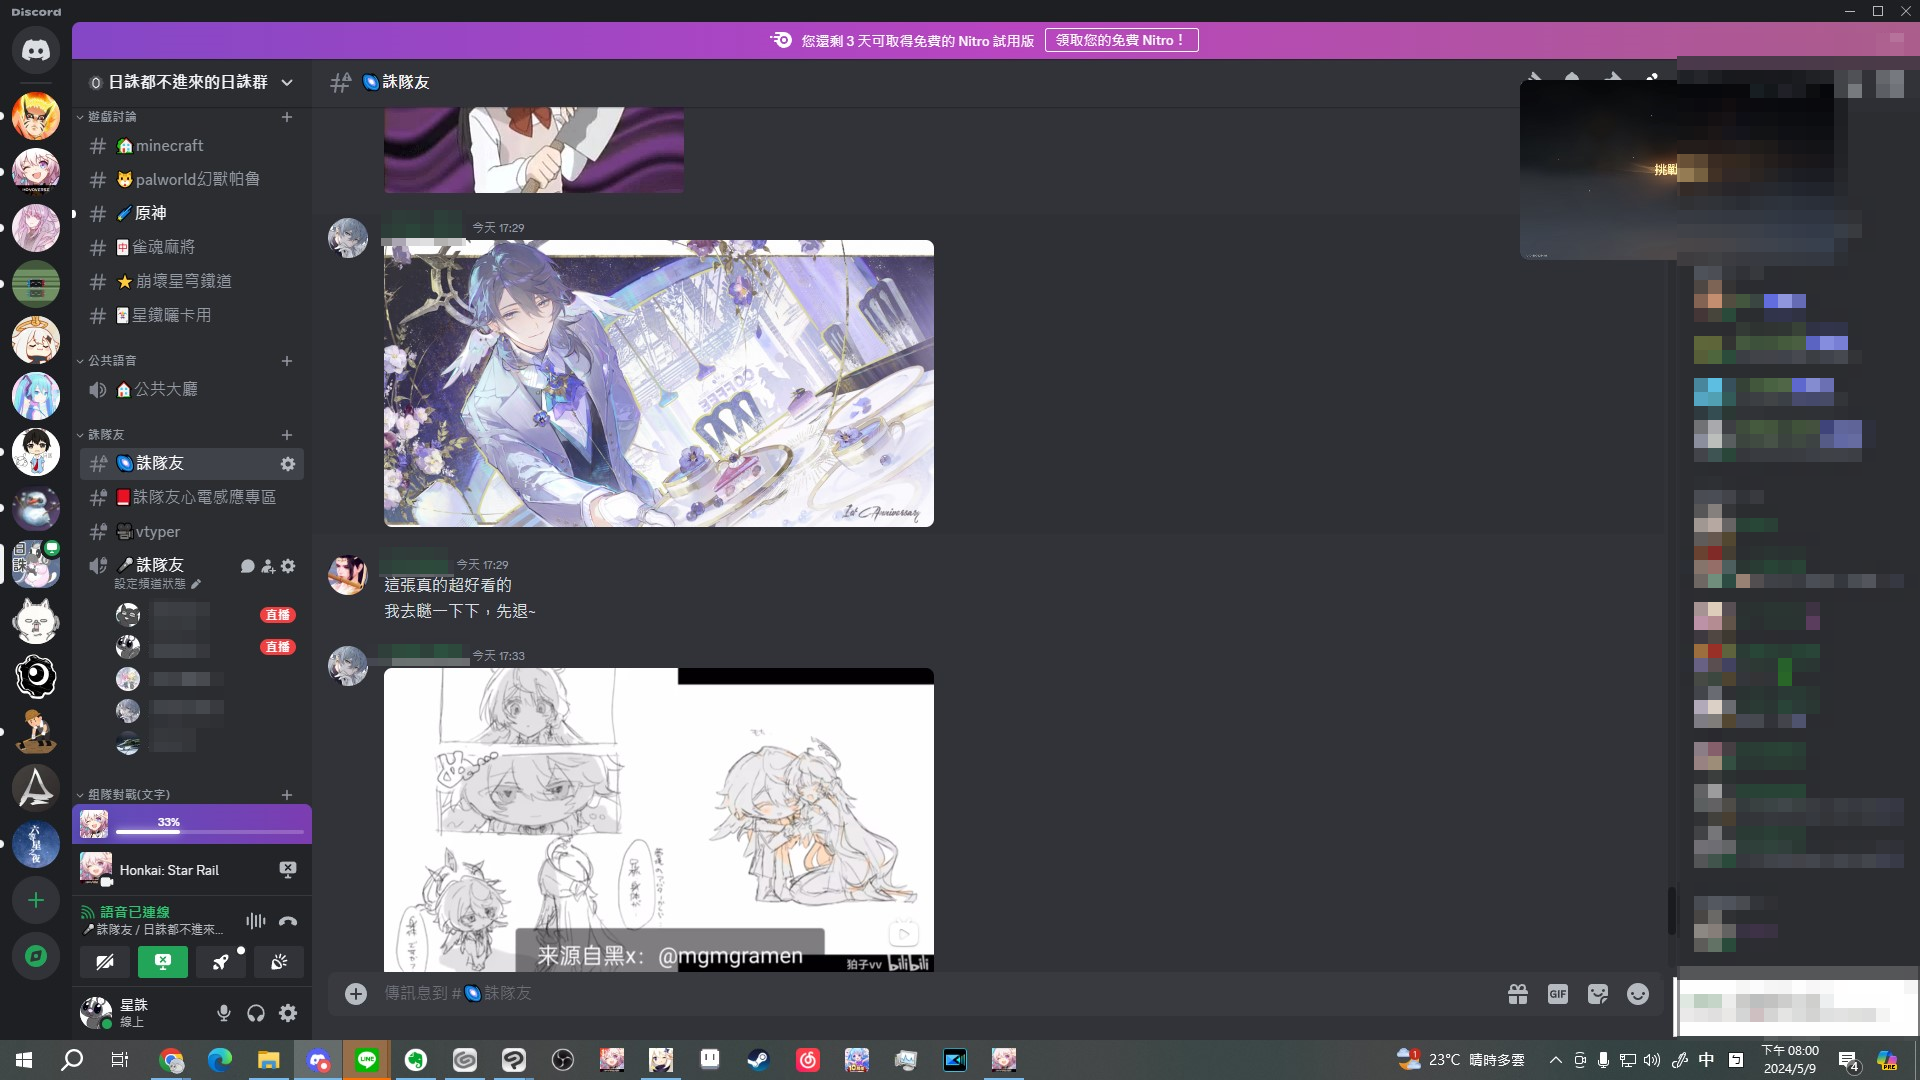
Task: Click the chat scrollbar thumb
Action: (1671, 911)
